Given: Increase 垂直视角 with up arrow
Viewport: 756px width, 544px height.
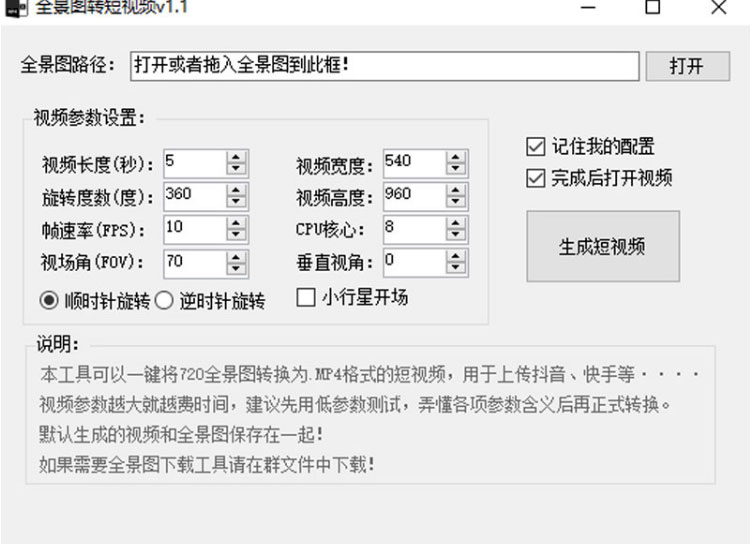Looking at the screenshot, I should (456, 256).
